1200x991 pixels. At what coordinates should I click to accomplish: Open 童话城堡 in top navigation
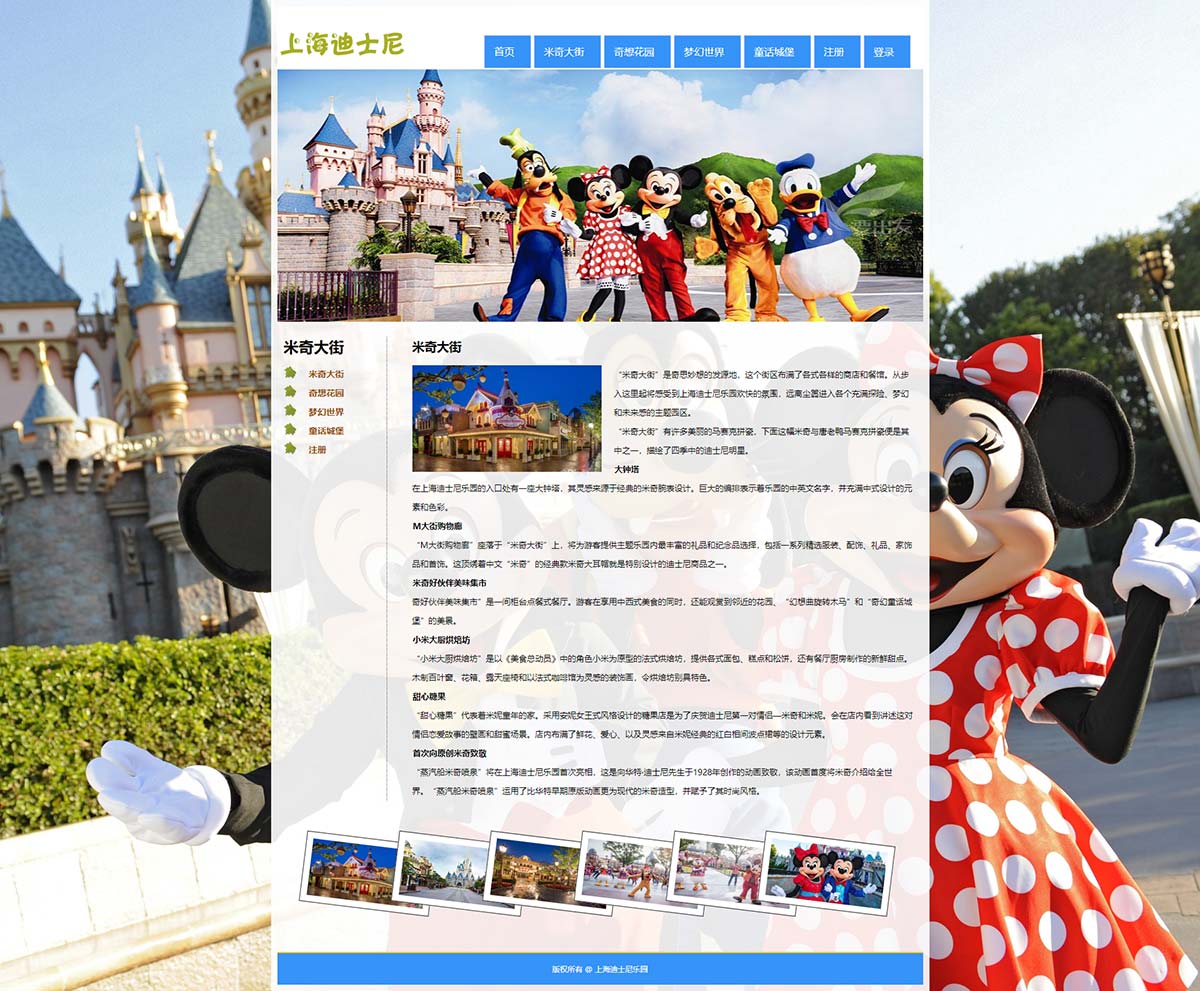coord(777,52)
